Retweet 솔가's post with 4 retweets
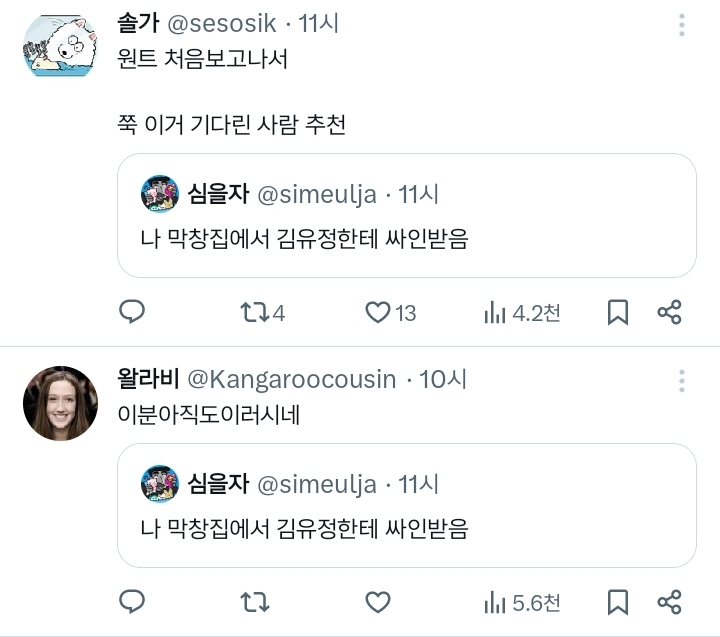Image resolution: width=720 pixels, height=637 pixels. [x=254, y=313]
